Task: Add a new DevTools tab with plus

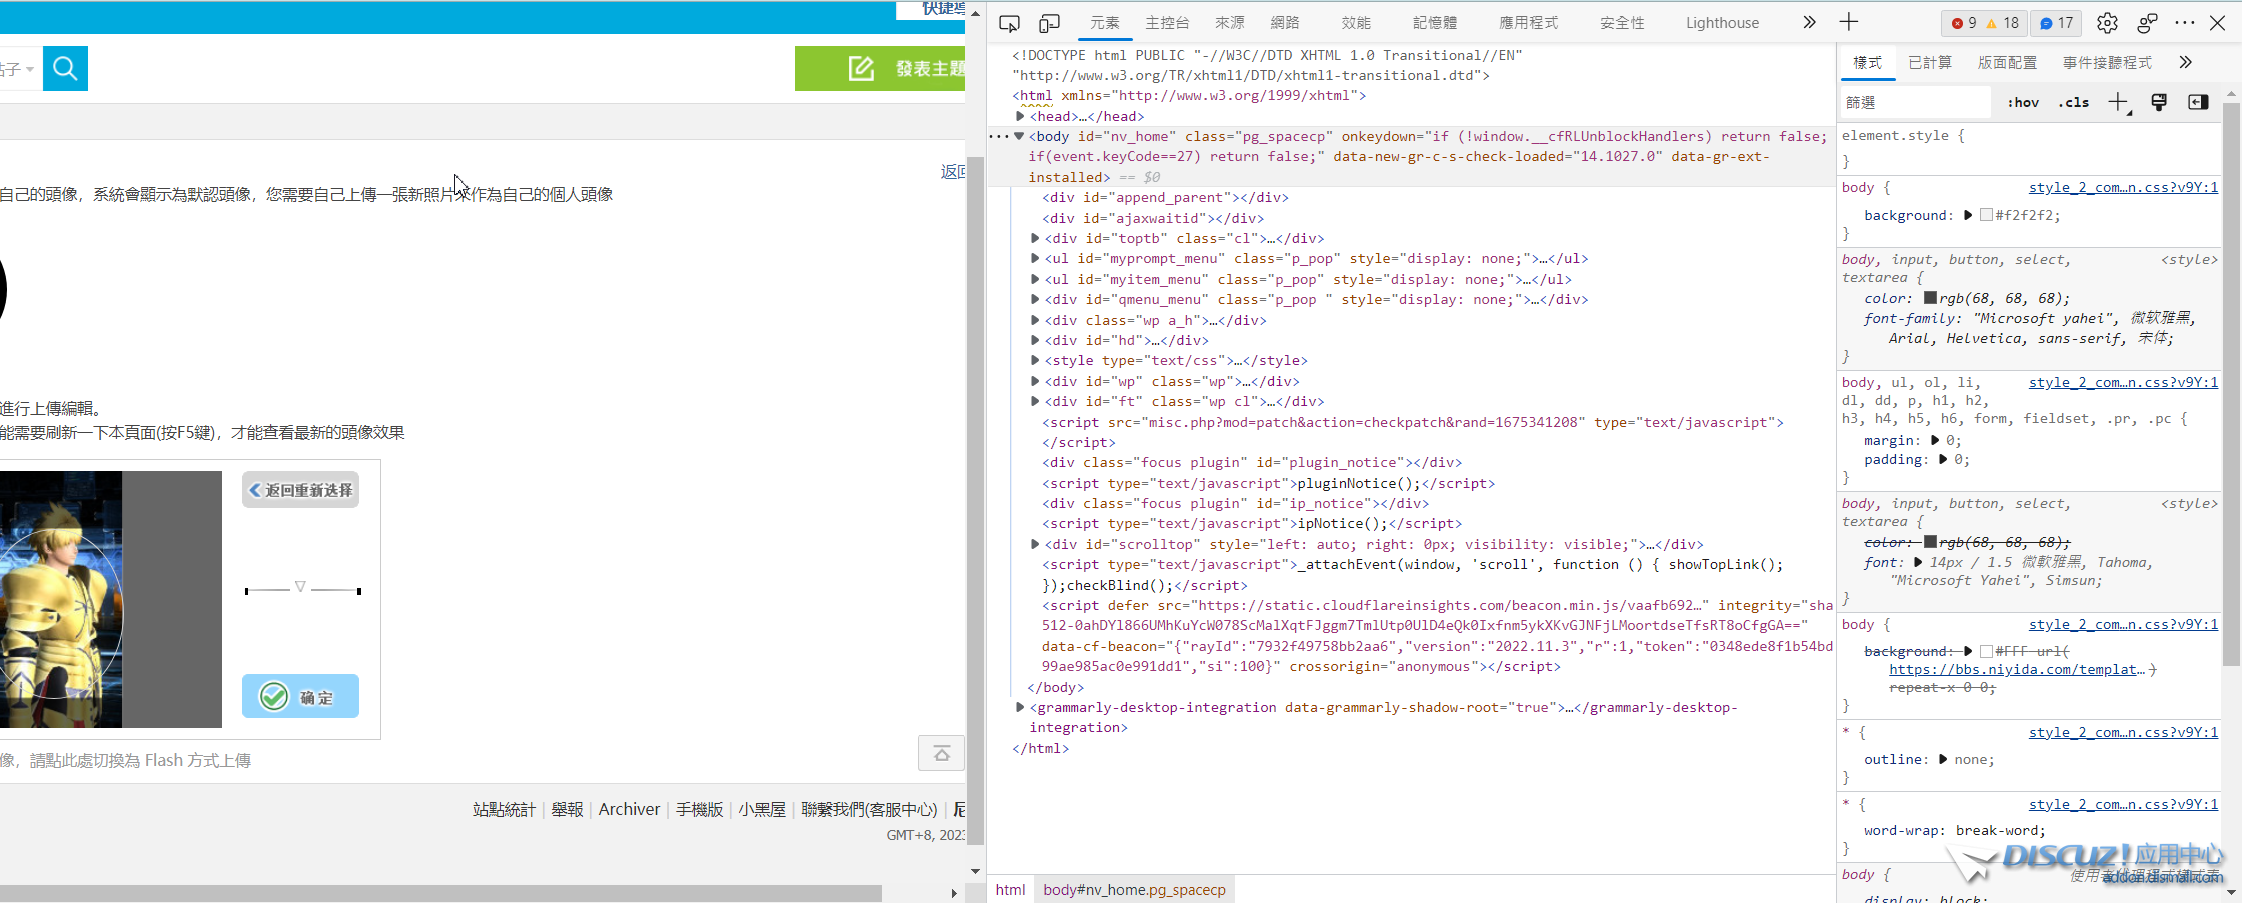Action: pyautogui.click(x=1849, y=22)
